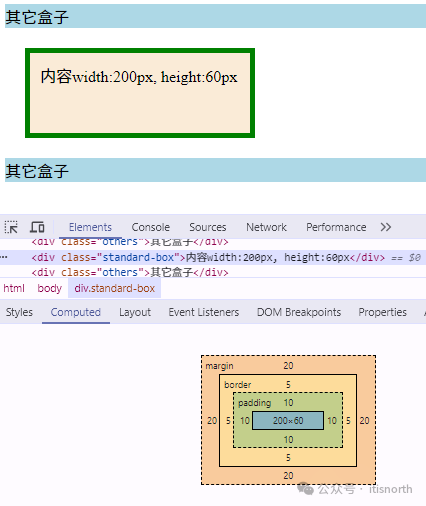Open the three-dot row actions

(4, 257)
